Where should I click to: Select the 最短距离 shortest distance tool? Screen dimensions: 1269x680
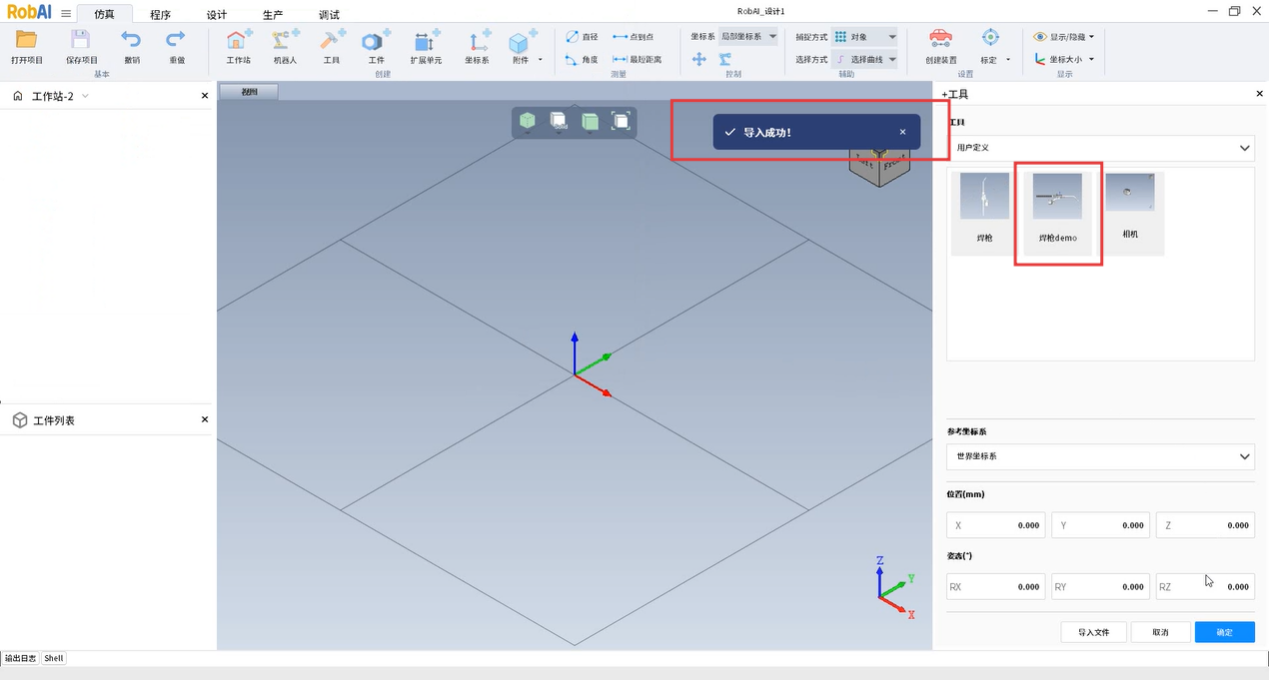(x=637, y=60)
